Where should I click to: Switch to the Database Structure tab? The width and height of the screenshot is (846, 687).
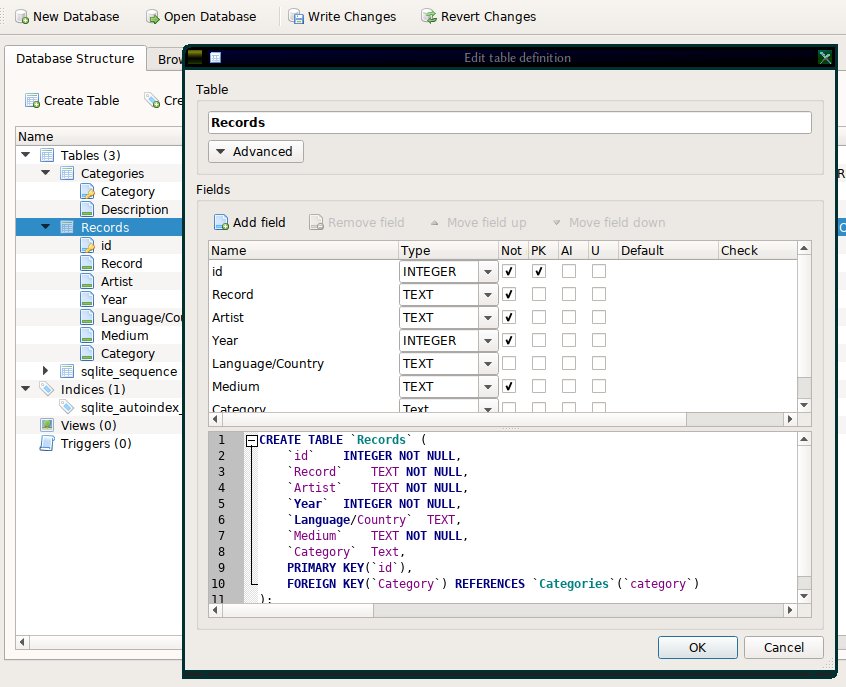coord(75,59)
